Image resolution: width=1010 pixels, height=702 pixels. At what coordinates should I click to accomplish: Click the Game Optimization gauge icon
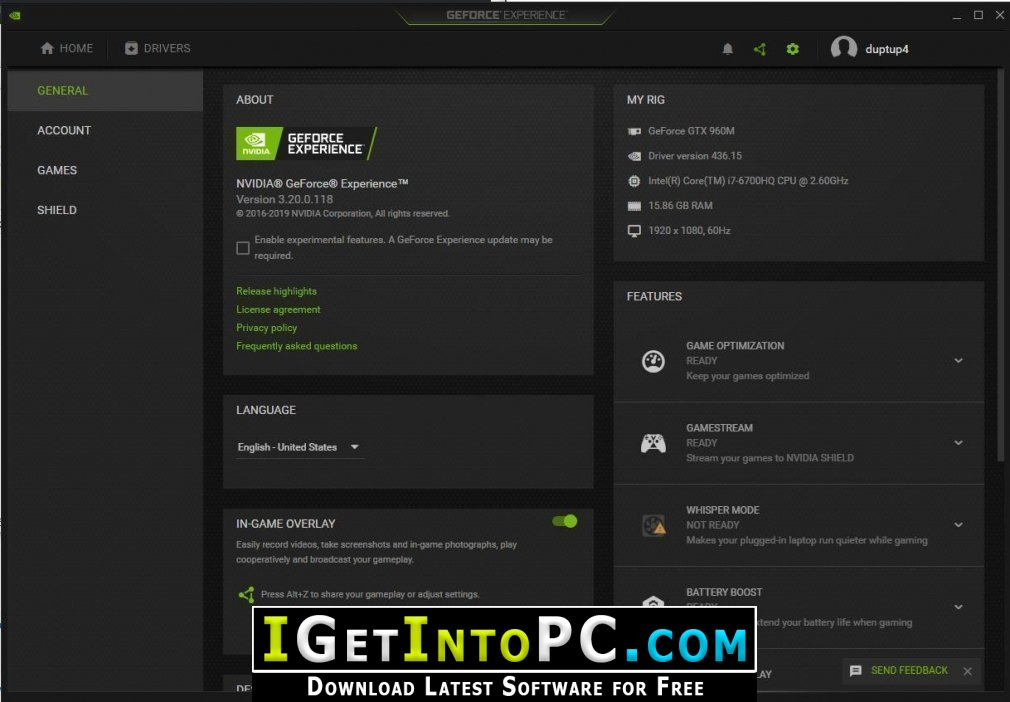click(x=653, y=361)
